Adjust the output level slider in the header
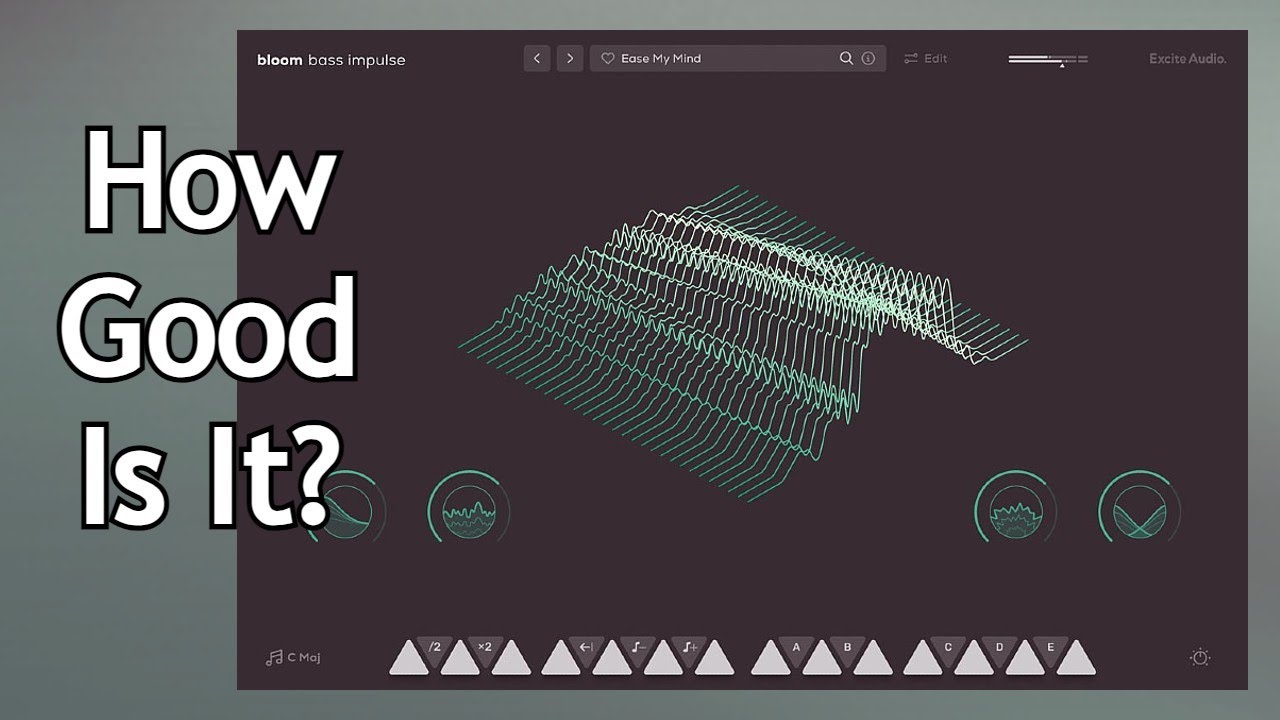The width and height of the screenshot is (1280, 720). click(x=1048, y=60)
